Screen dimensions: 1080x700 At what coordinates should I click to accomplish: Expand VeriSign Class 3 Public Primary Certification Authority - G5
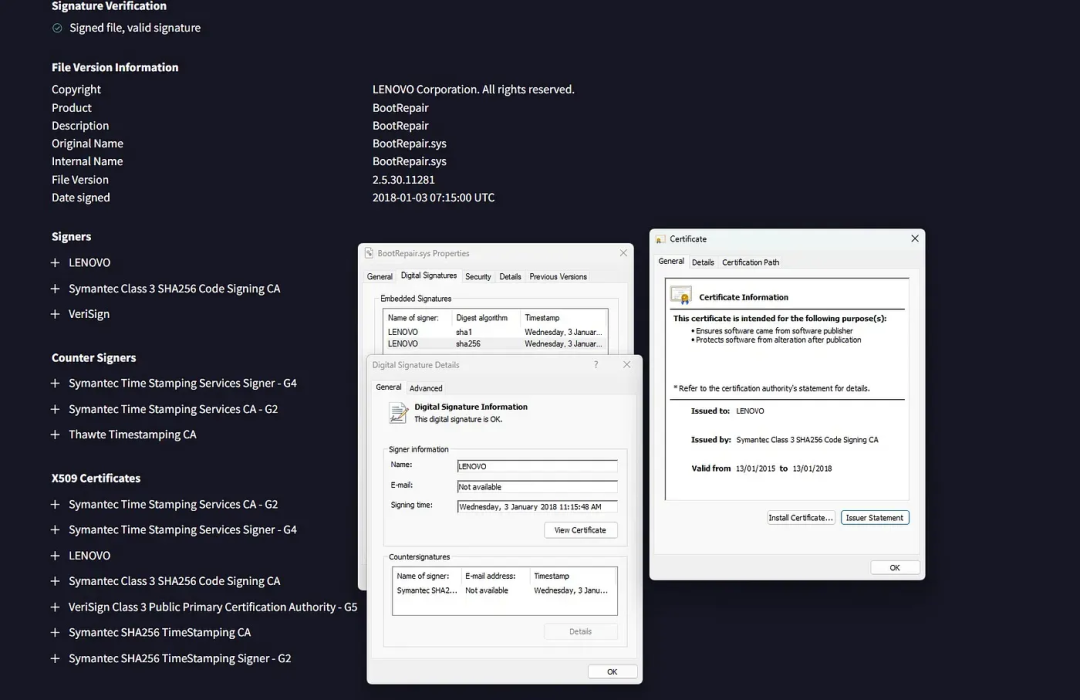click(x=55, y=607)
